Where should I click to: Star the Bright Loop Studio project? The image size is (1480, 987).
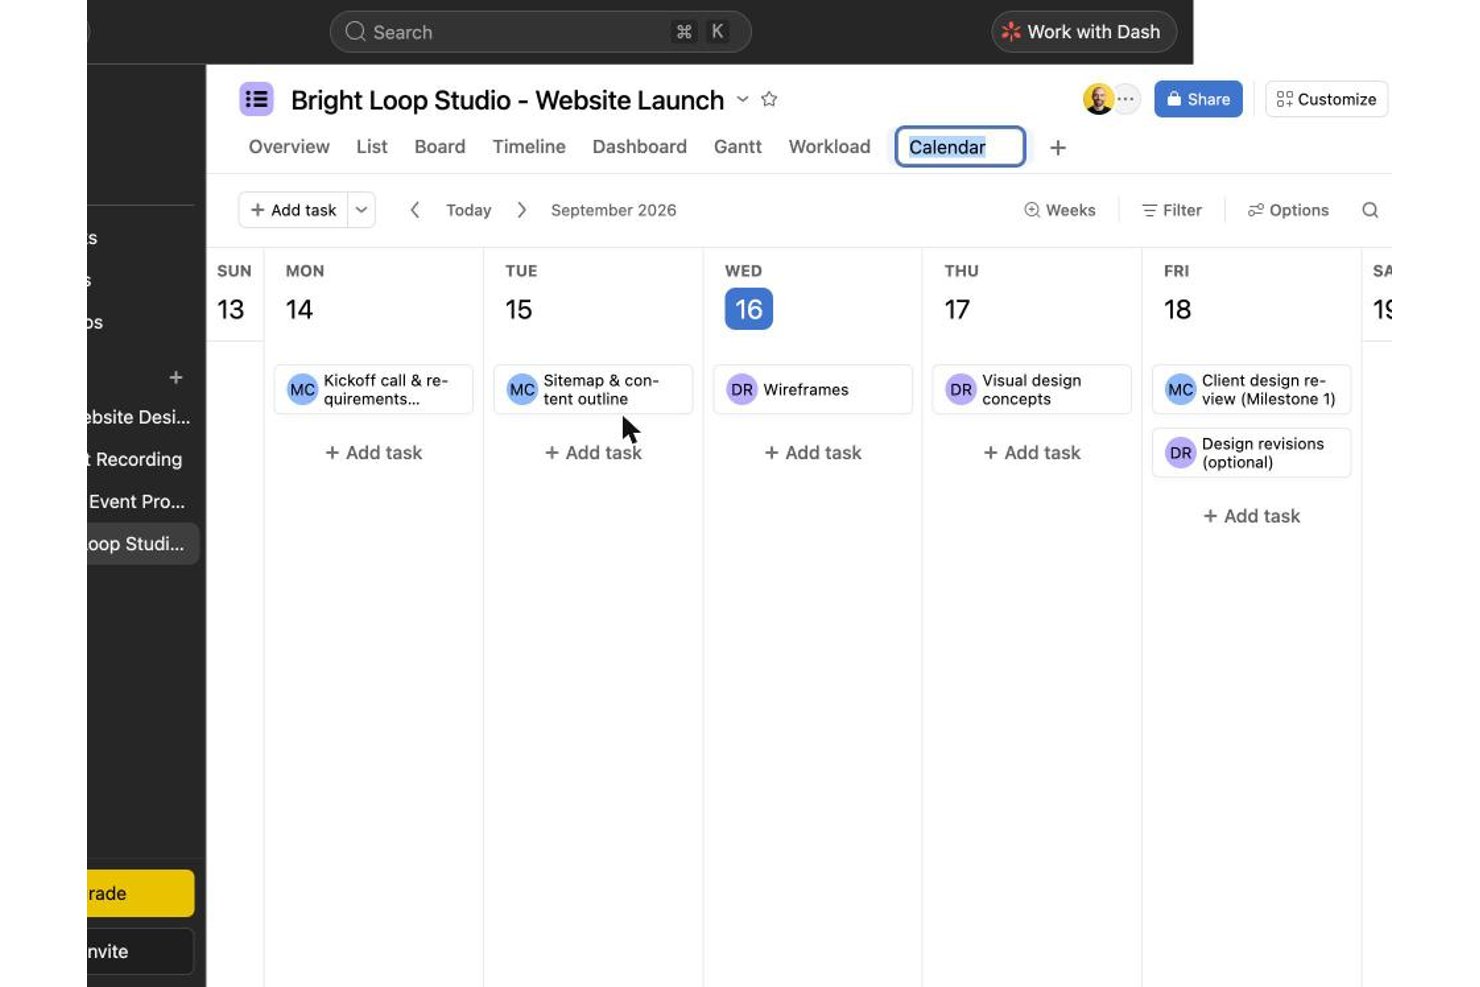pyautogui.click(x=769, y=99)
